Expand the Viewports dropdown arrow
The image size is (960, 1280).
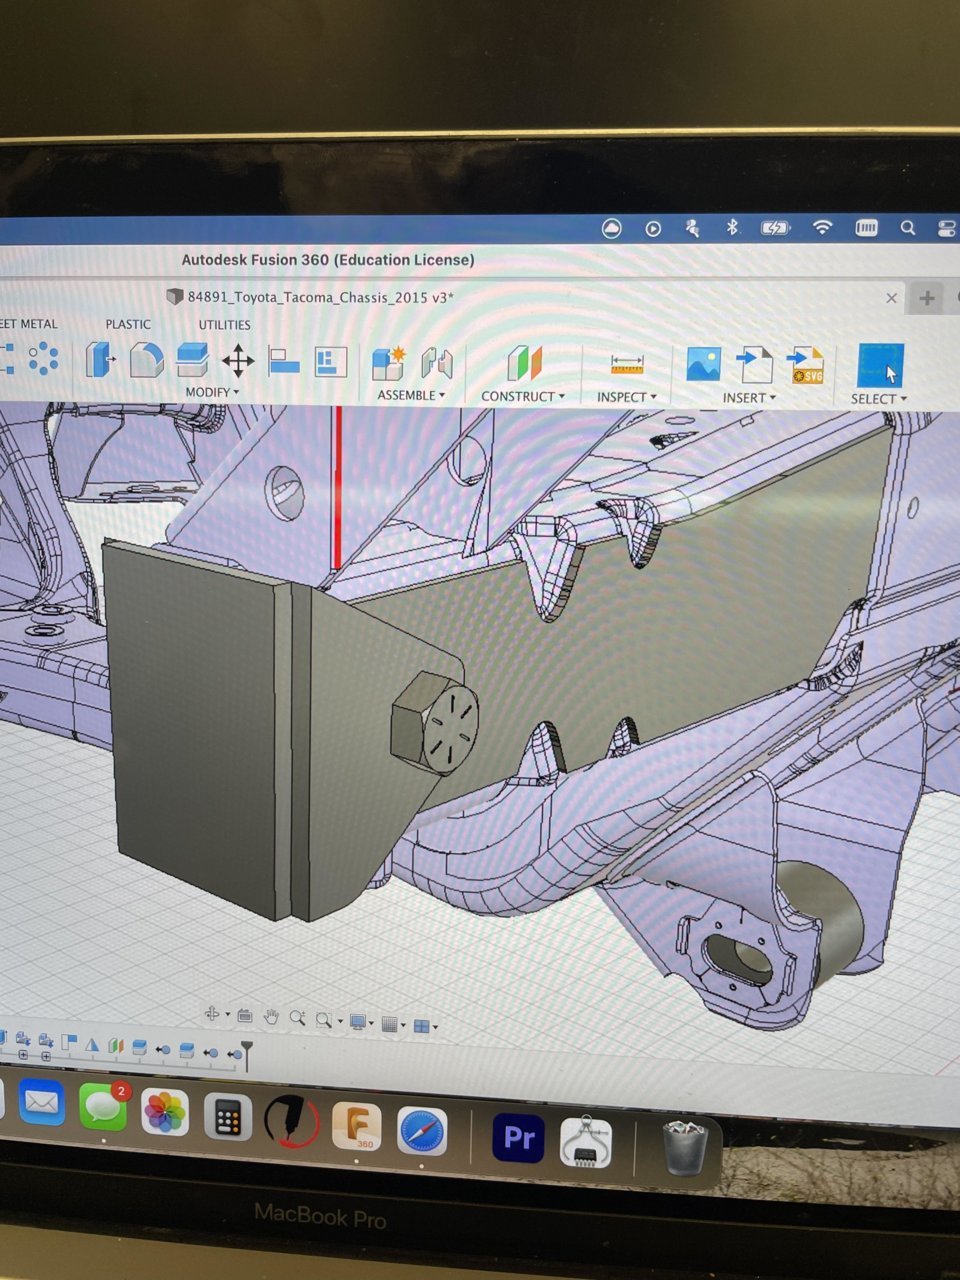click(435, 1027)
